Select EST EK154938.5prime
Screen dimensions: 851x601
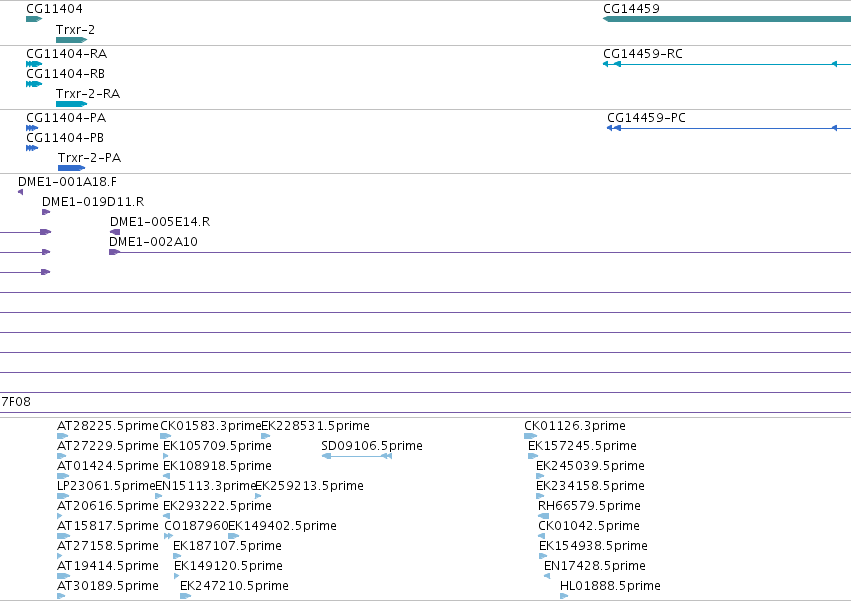[593, 547]
